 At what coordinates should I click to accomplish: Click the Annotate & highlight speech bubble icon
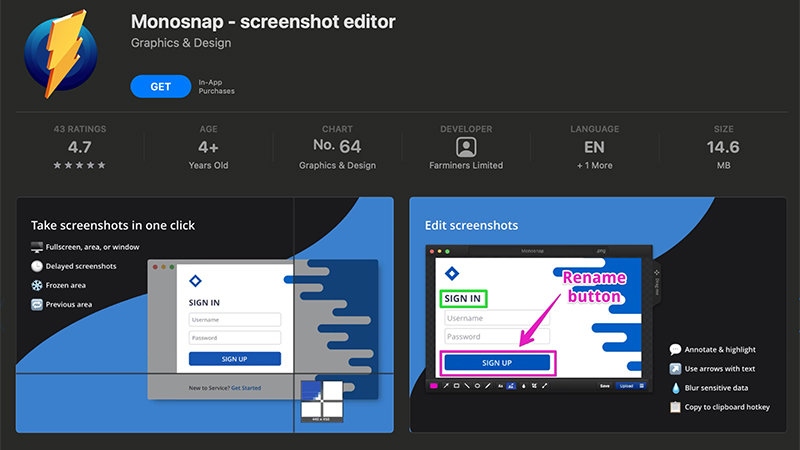[x=675, y=349]
